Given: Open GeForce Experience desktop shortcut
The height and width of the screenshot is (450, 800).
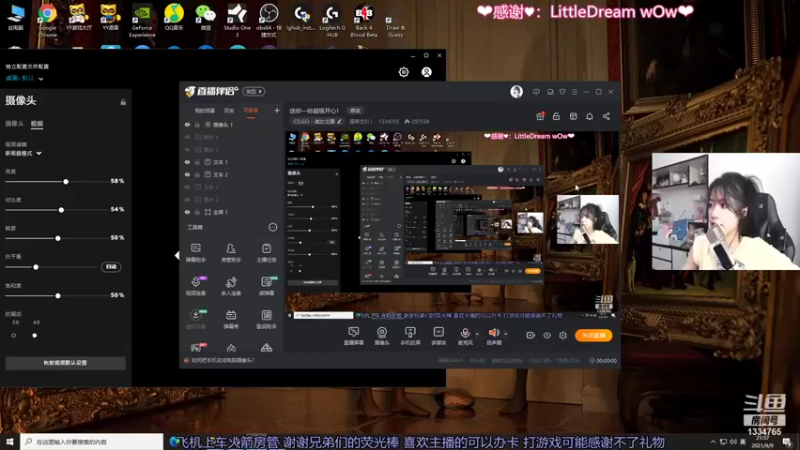Looking at the screenshot, I should tap(142, 20).
